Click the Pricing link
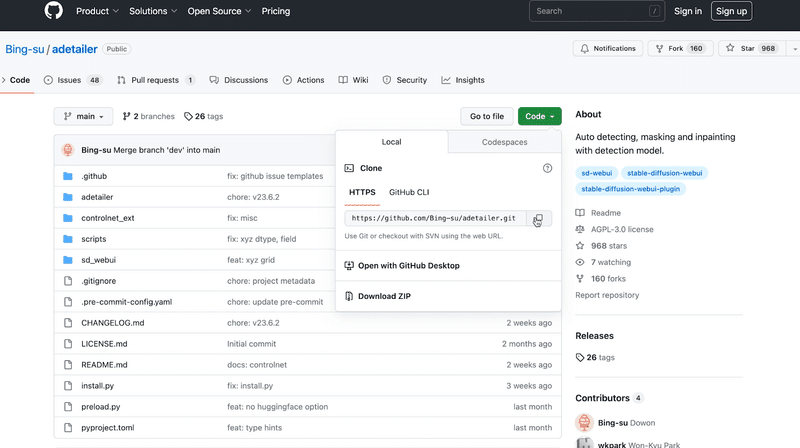The width and height of the screenshot is (800, 448). coord(276,11)
